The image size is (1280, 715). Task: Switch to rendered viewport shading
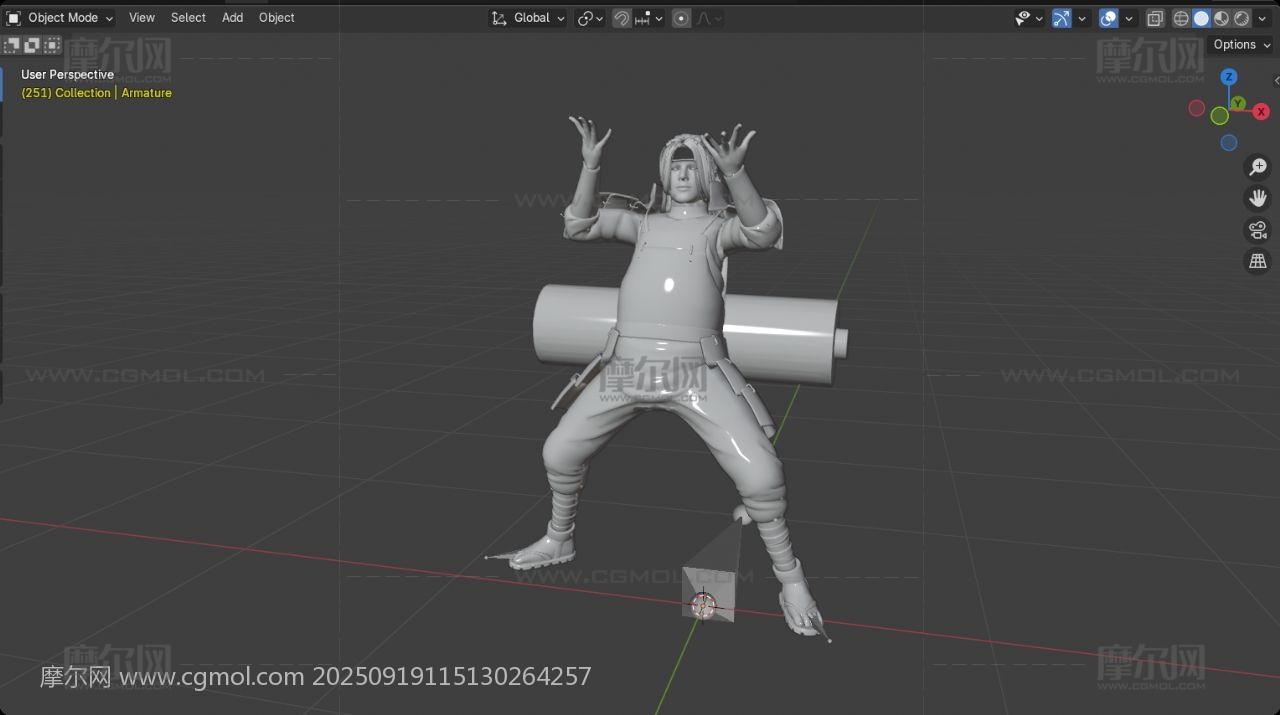[x=1241, y=18]
